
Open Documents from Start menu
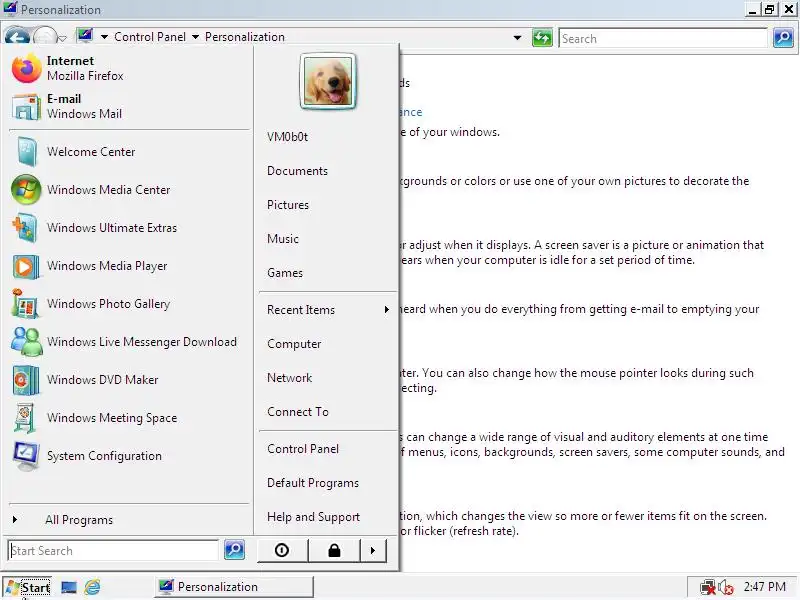click(x=297, y=171)
